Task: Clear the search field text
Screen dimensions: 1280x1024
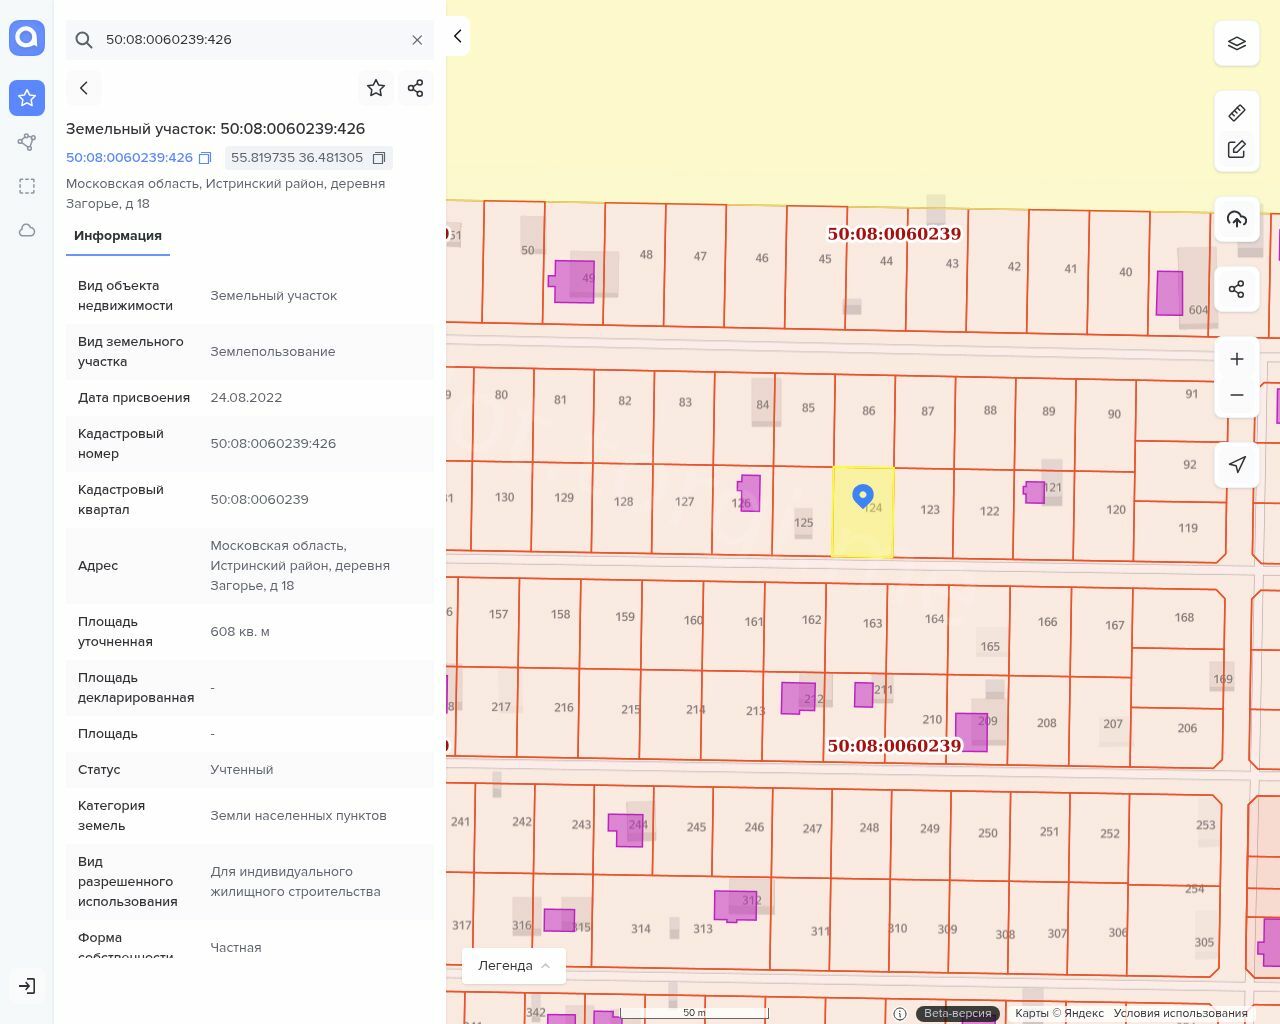Action: [417, 40]
